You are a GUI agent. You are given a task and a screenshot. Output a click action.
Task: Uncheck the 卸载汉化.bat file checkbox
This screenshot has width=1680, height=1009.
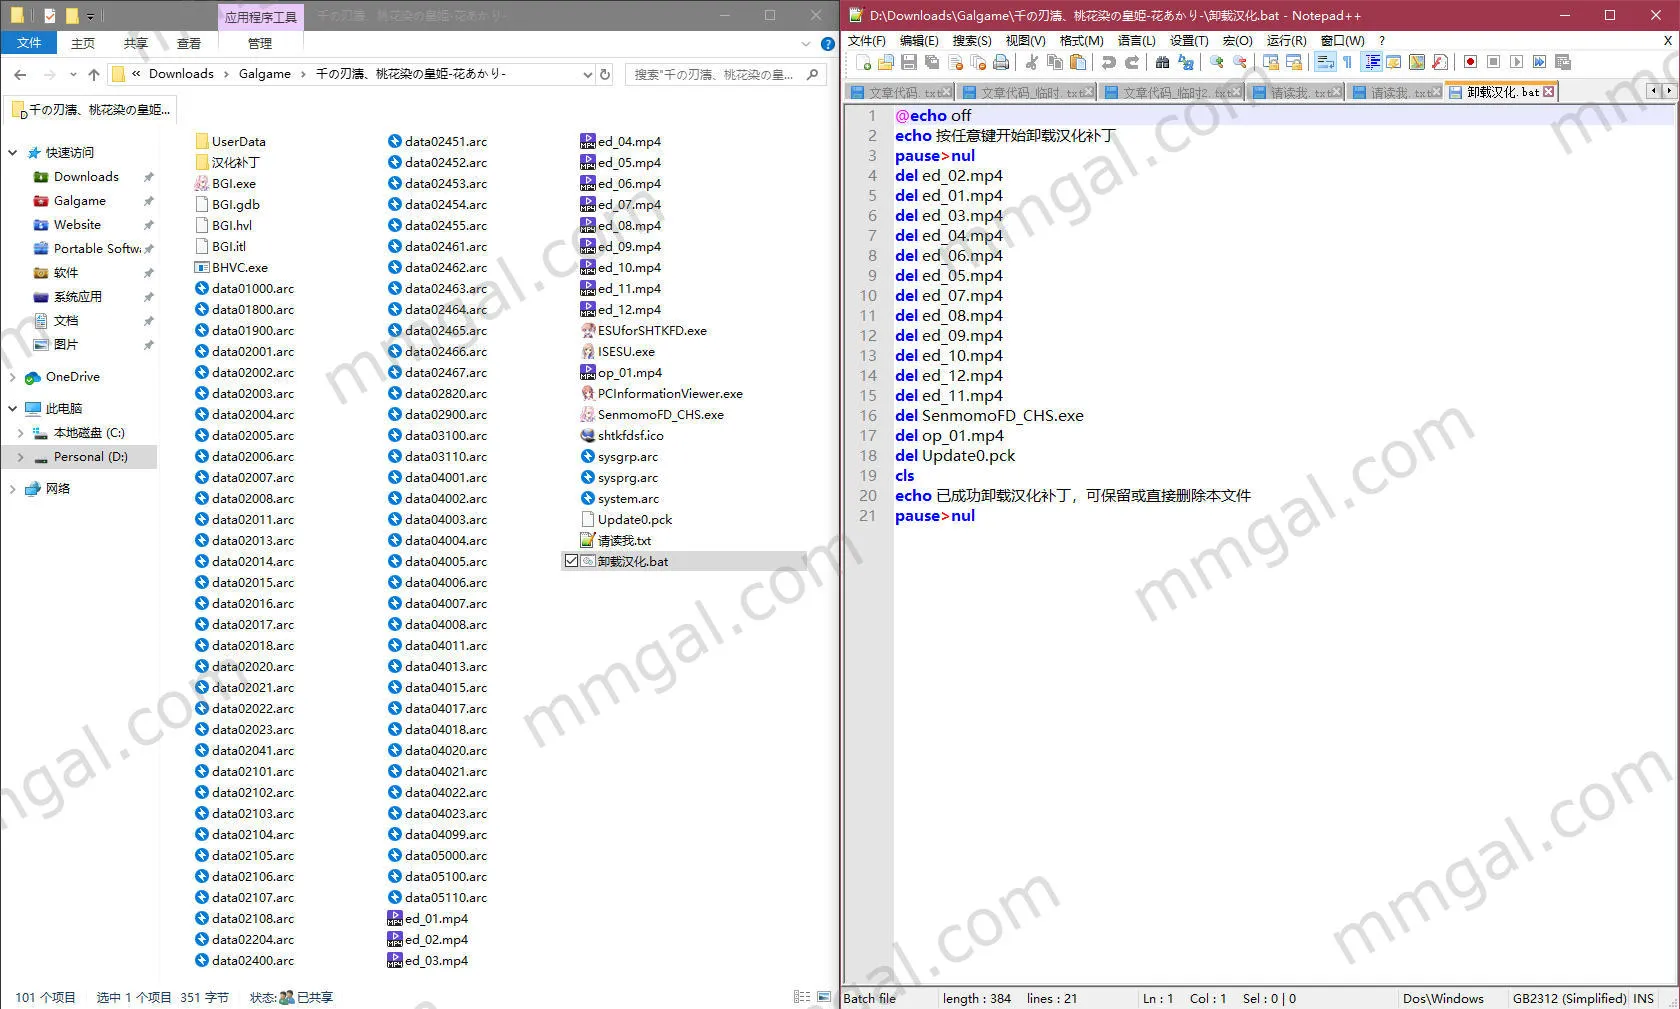pyautogui.click(x=571, y=561)
